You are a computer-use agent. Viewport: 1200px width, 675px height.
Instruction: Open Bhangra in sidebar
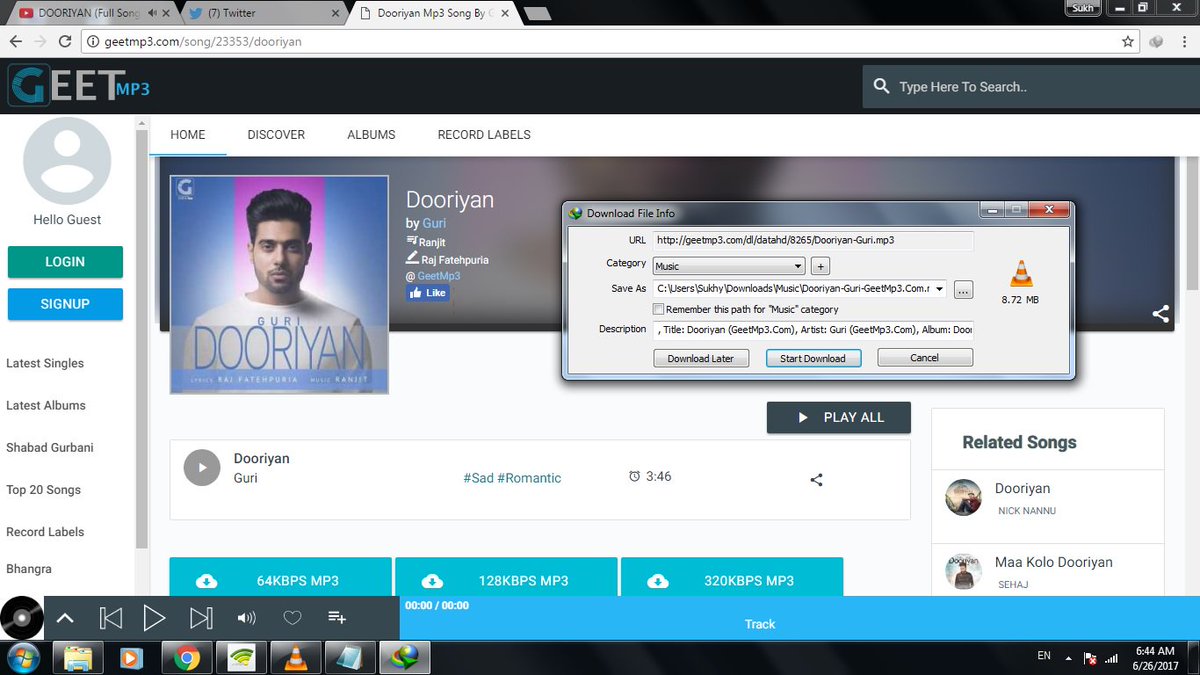click(29, 569)
